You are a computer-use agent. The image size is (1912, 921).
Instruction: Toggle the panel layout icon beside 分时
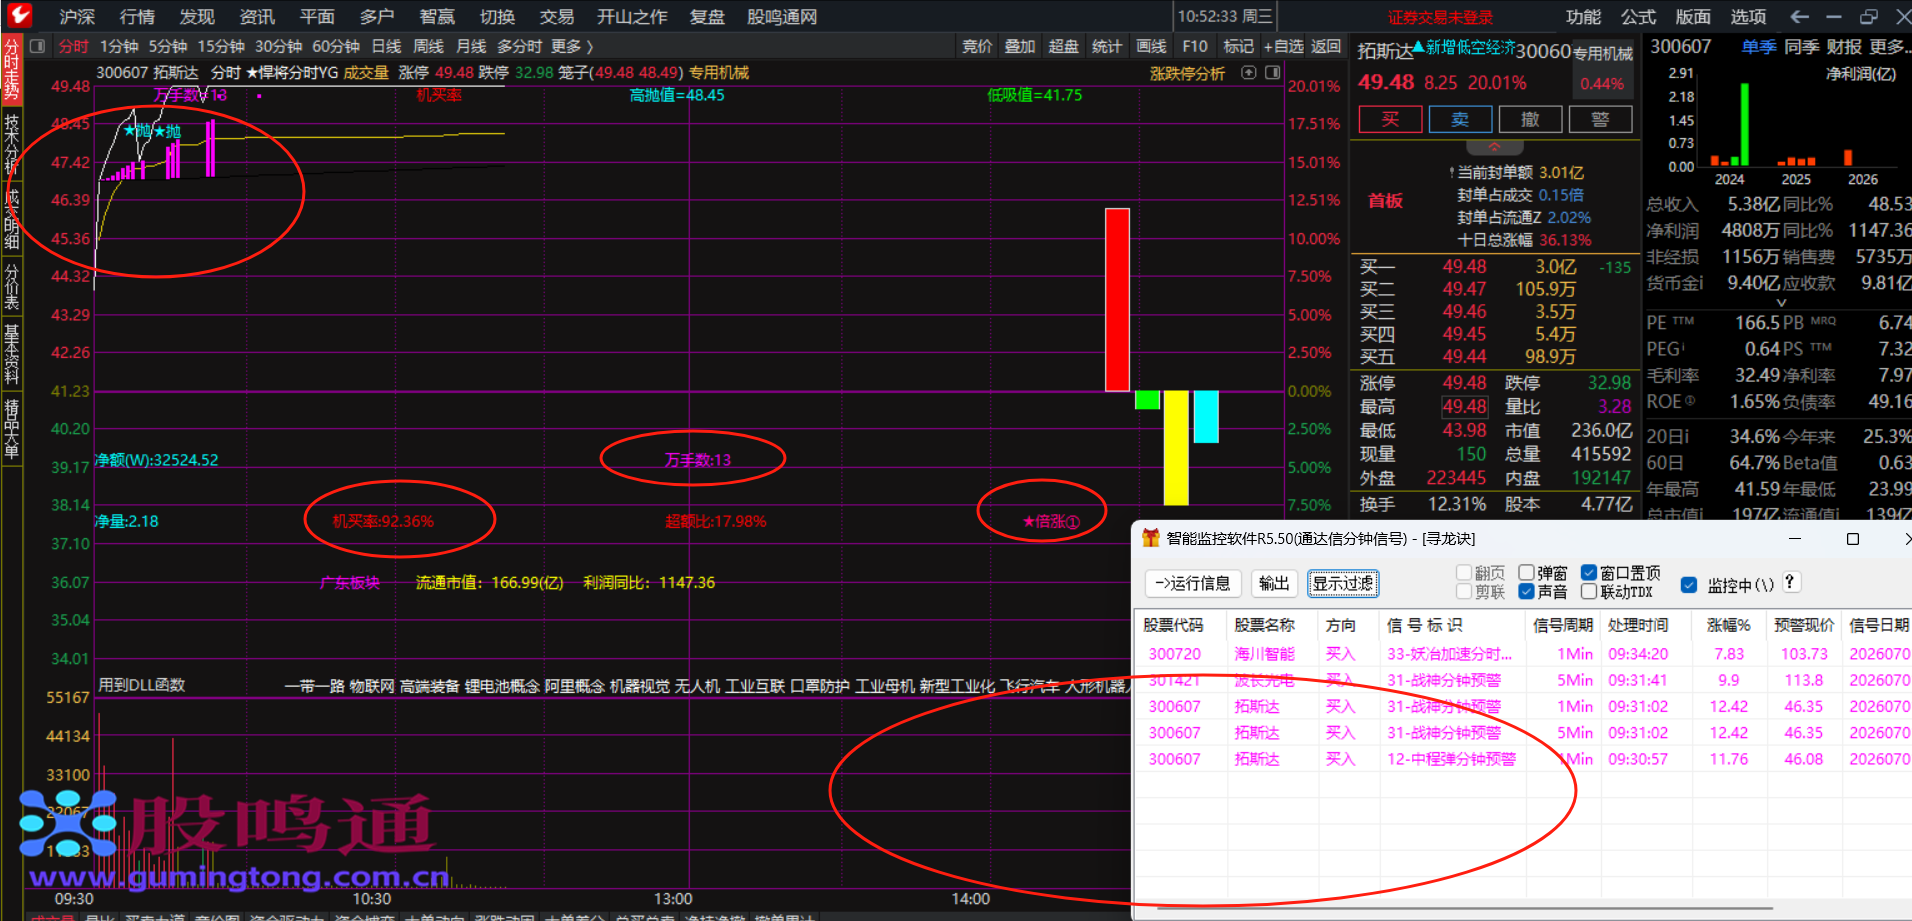pos(38,46)
